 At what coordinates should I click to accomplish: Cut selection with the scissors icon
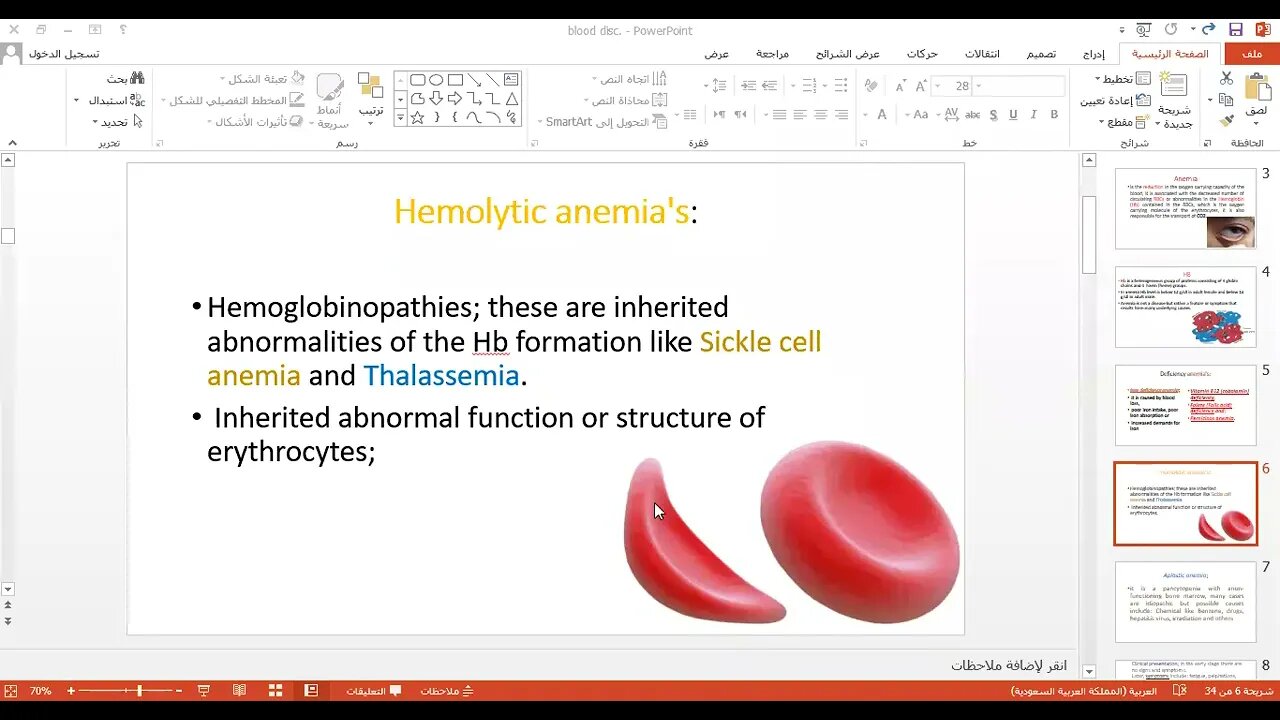point(1226,78)
